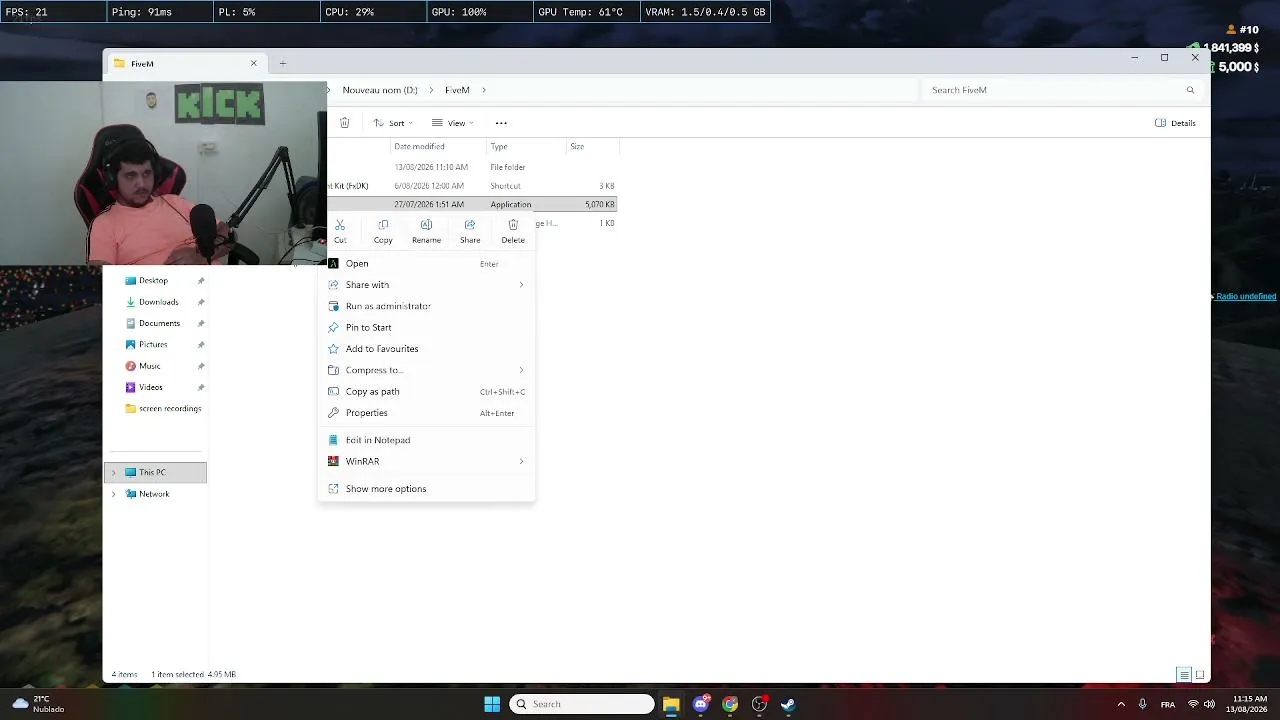Viewport: 1280px width, 720px height.
Task: Click the FiveM breadcrumb in address bar
Action: coord(457,90)
